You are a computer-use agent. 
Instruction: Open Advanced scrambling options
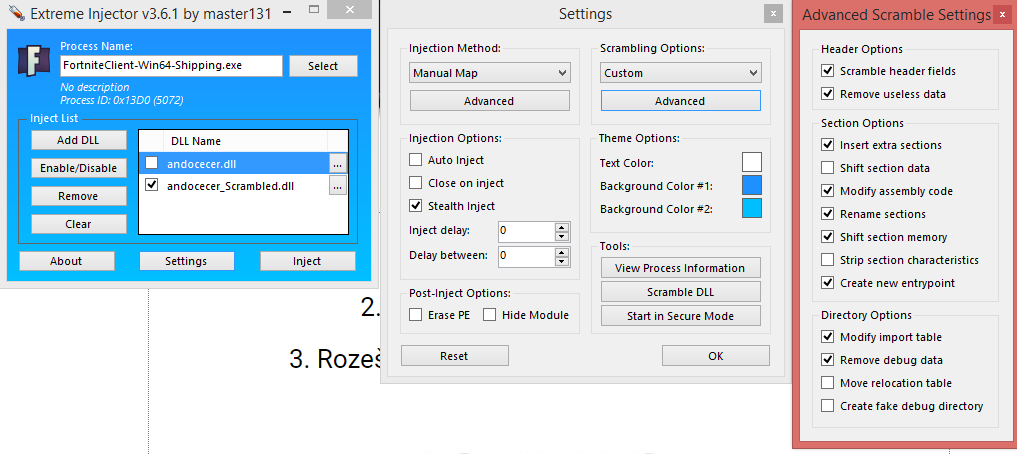680,101
